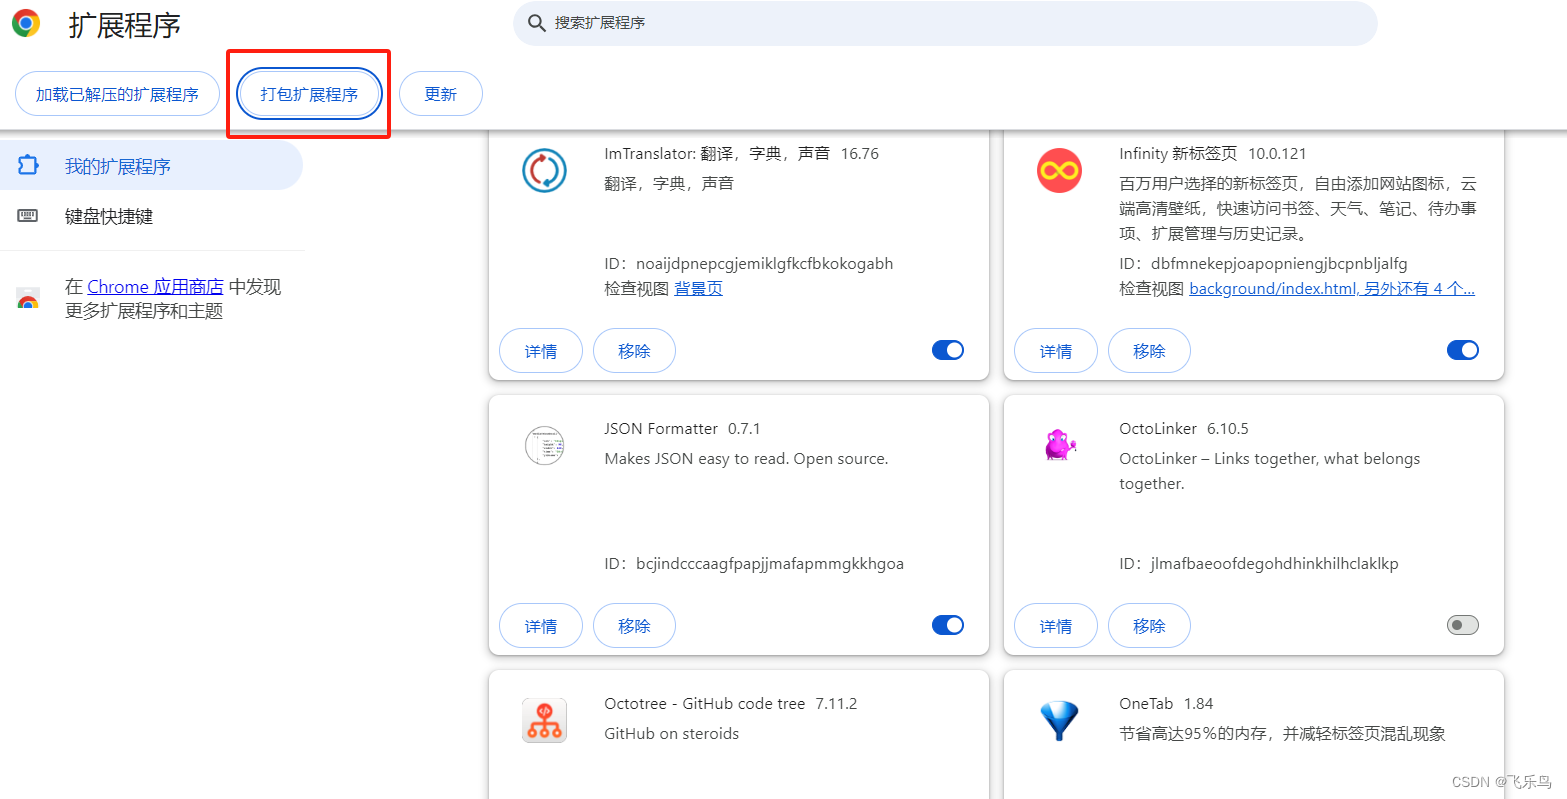
Task: Open 详情 for OctoLinker
Action: click(1056, 626)
